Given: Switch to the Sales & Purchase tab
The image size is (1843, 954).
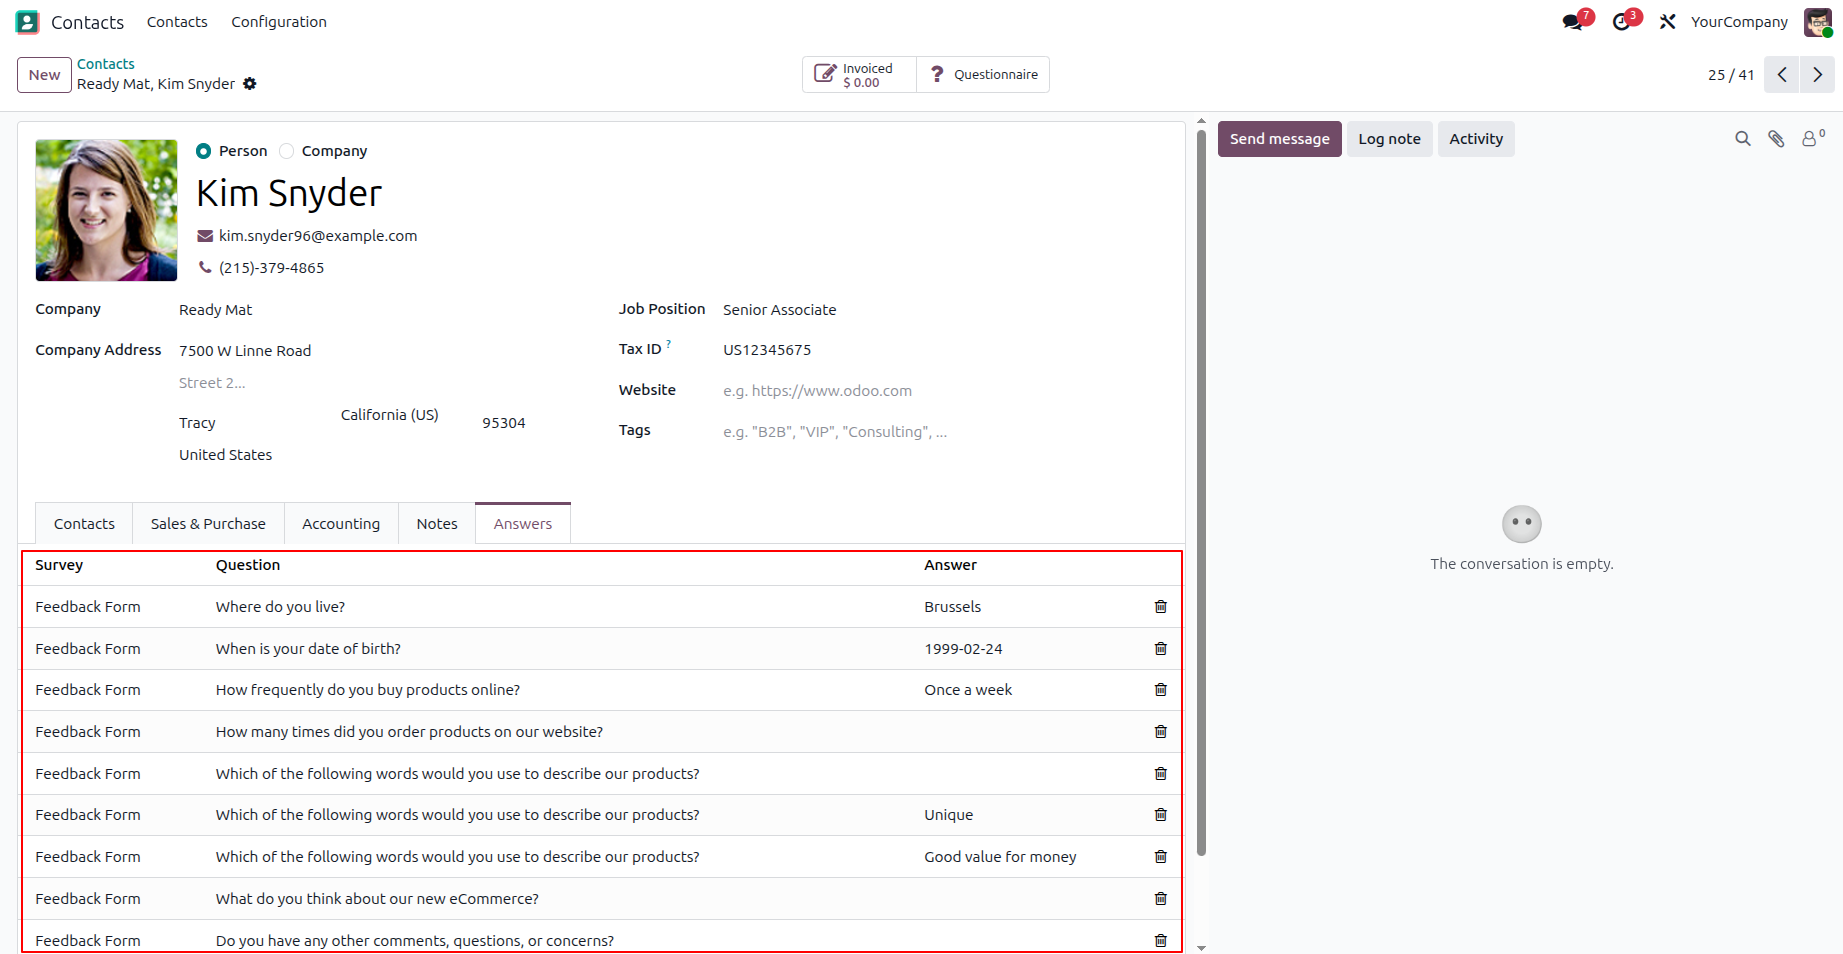Looking at the screenshot, I should point(208,524).
